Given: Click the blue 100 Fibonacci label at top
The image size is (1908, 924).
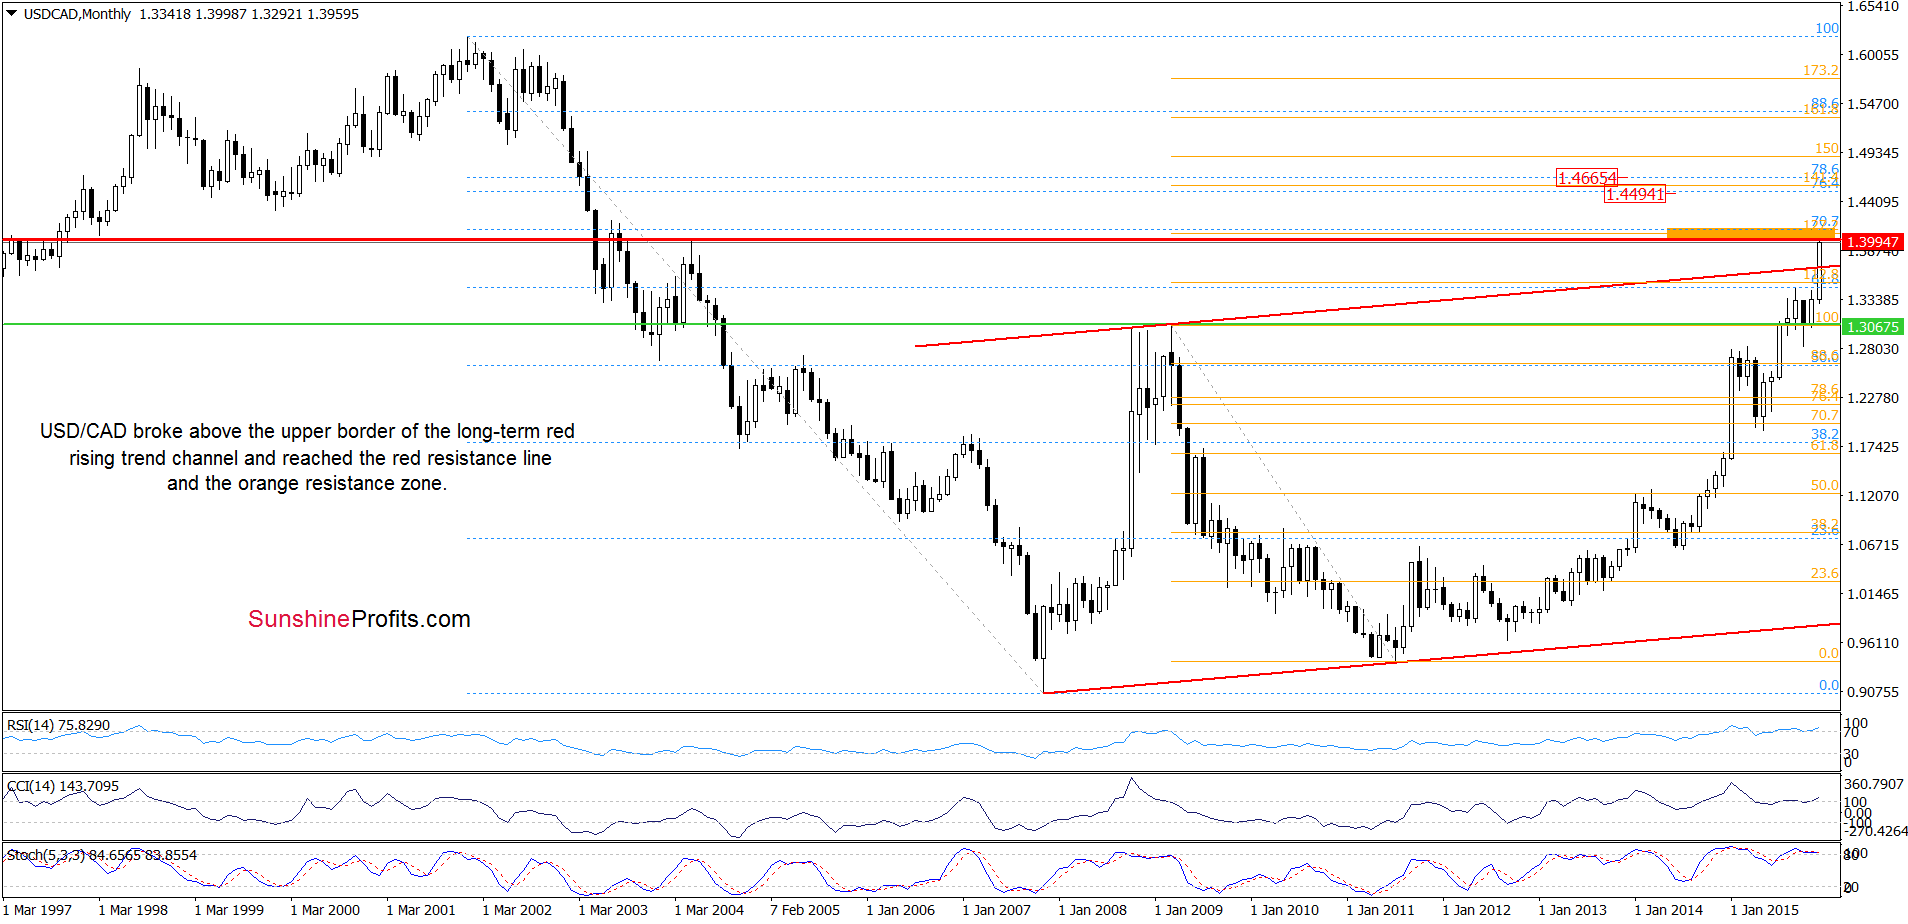Looking at the screenshot, I should (1827, 28).
